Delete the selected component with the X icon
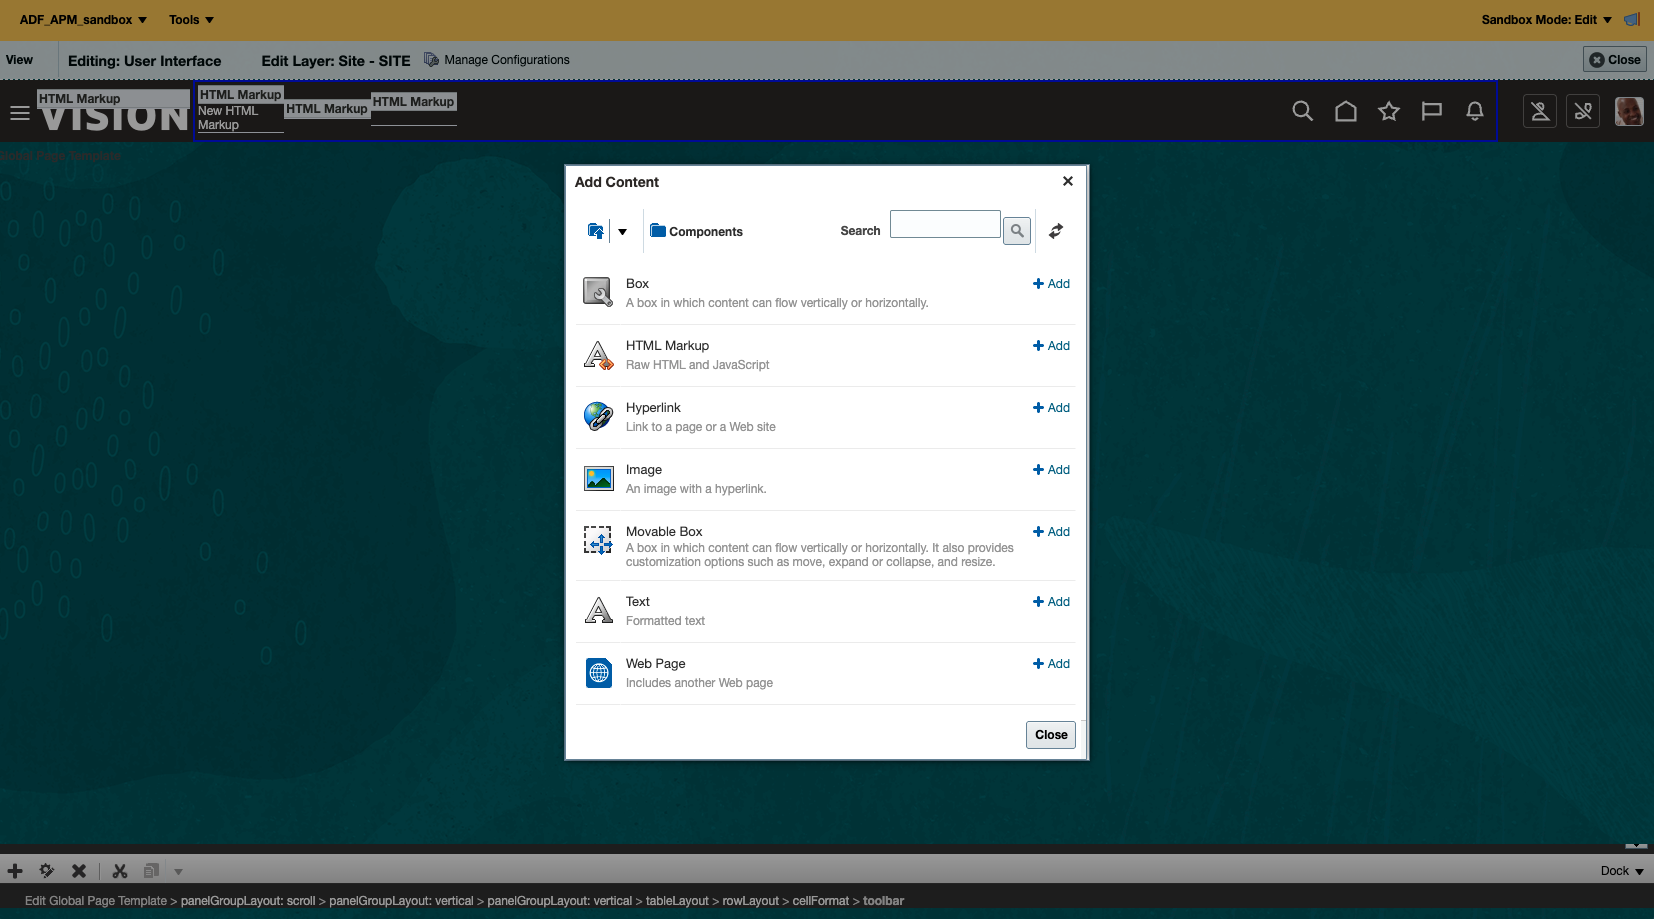The width and height of the screenshot is (1654, 919). click(x=78, y=870)
